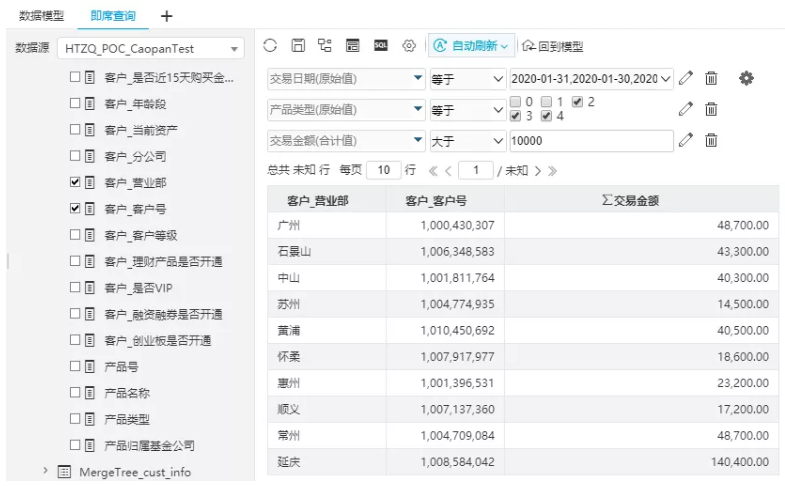Go to next page arrow
This screenshot has height=486, width=785.
(538, 171)
